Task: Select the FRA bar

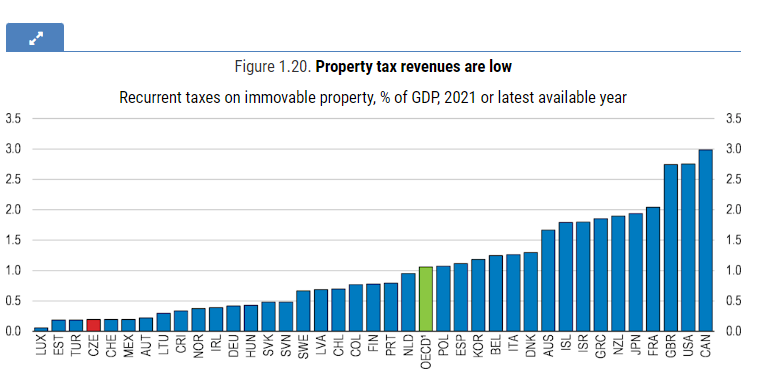Action: [x=653, y=269]
